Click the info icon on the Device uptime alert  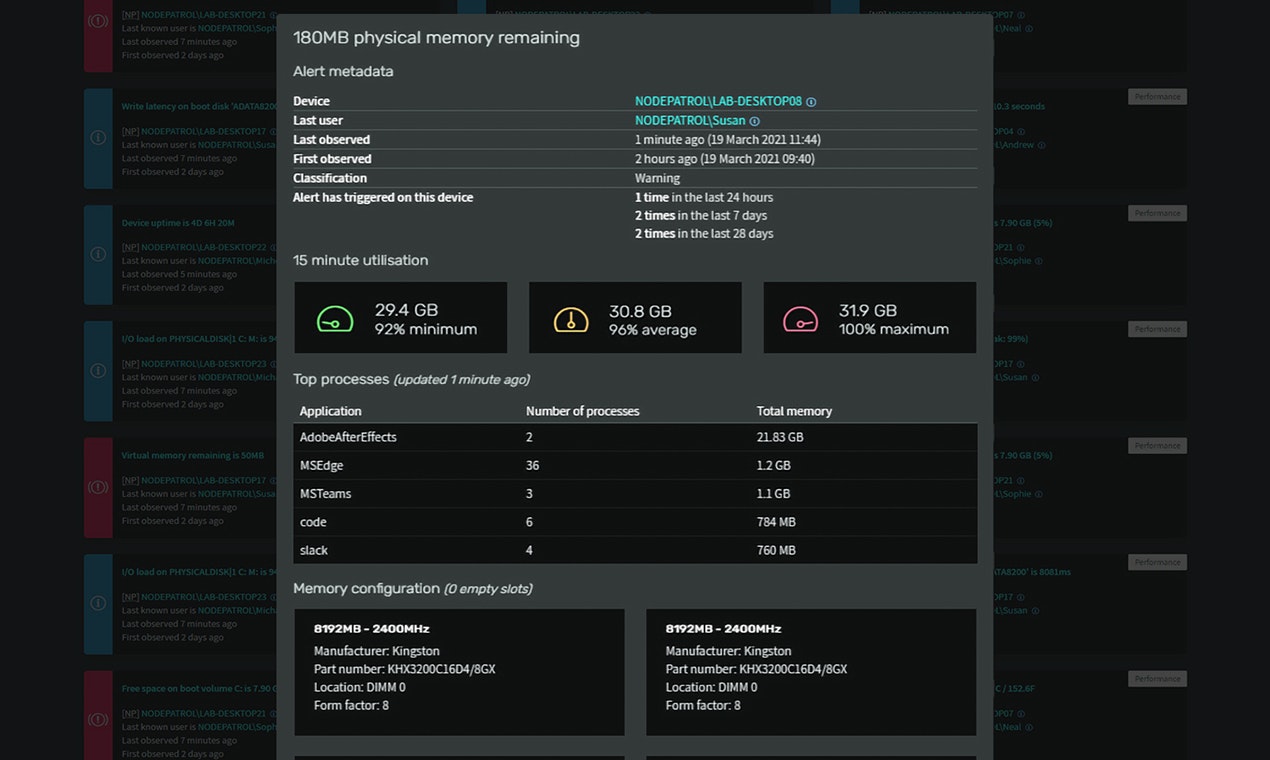[97, 256]
